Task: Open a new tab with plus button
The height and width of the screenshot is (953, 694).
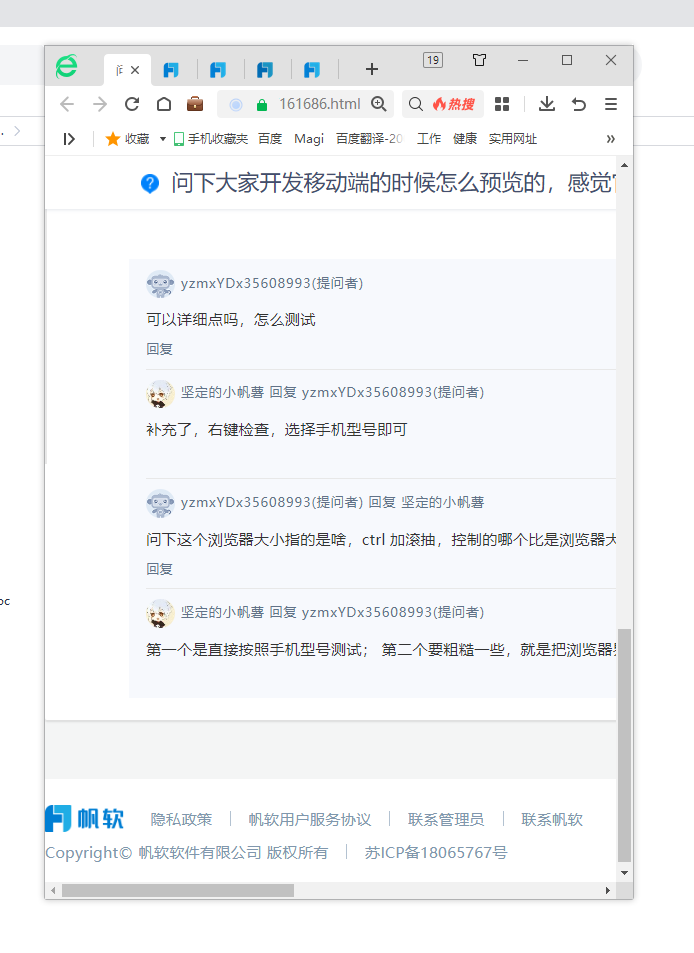Action: tap(372, 69)
